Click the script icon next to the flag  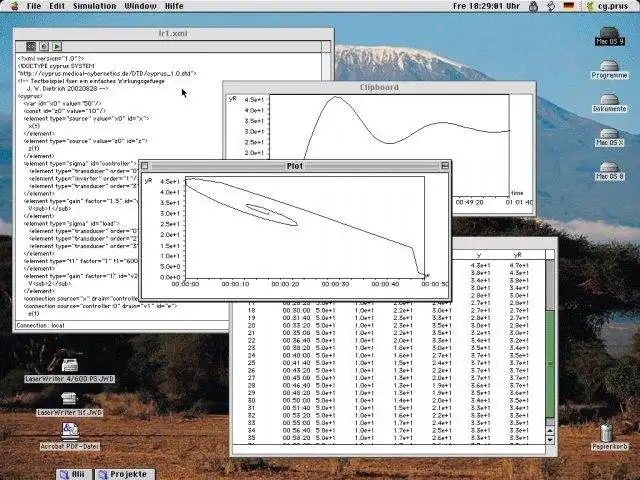point(551,6)
